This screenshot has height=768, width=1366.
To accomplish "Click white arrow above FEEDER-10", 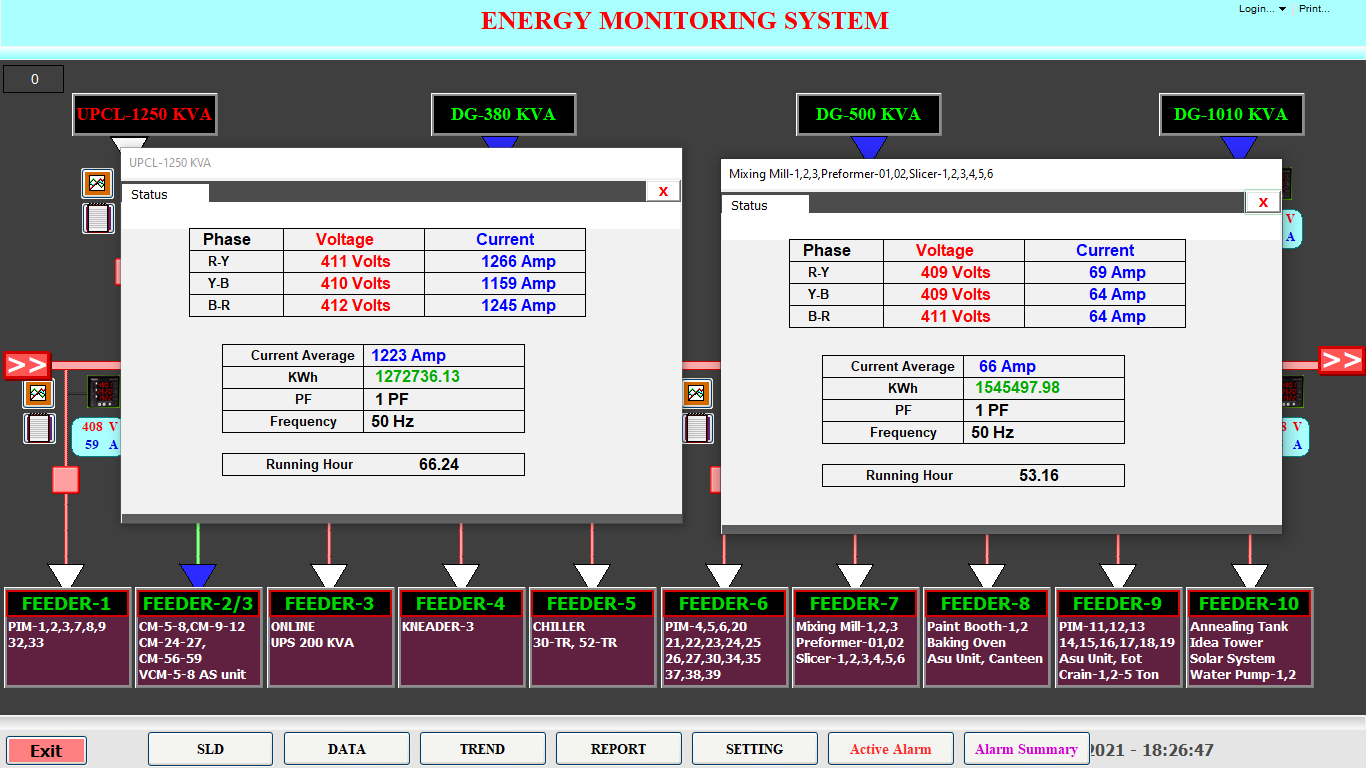I will tap(1249, 576).
